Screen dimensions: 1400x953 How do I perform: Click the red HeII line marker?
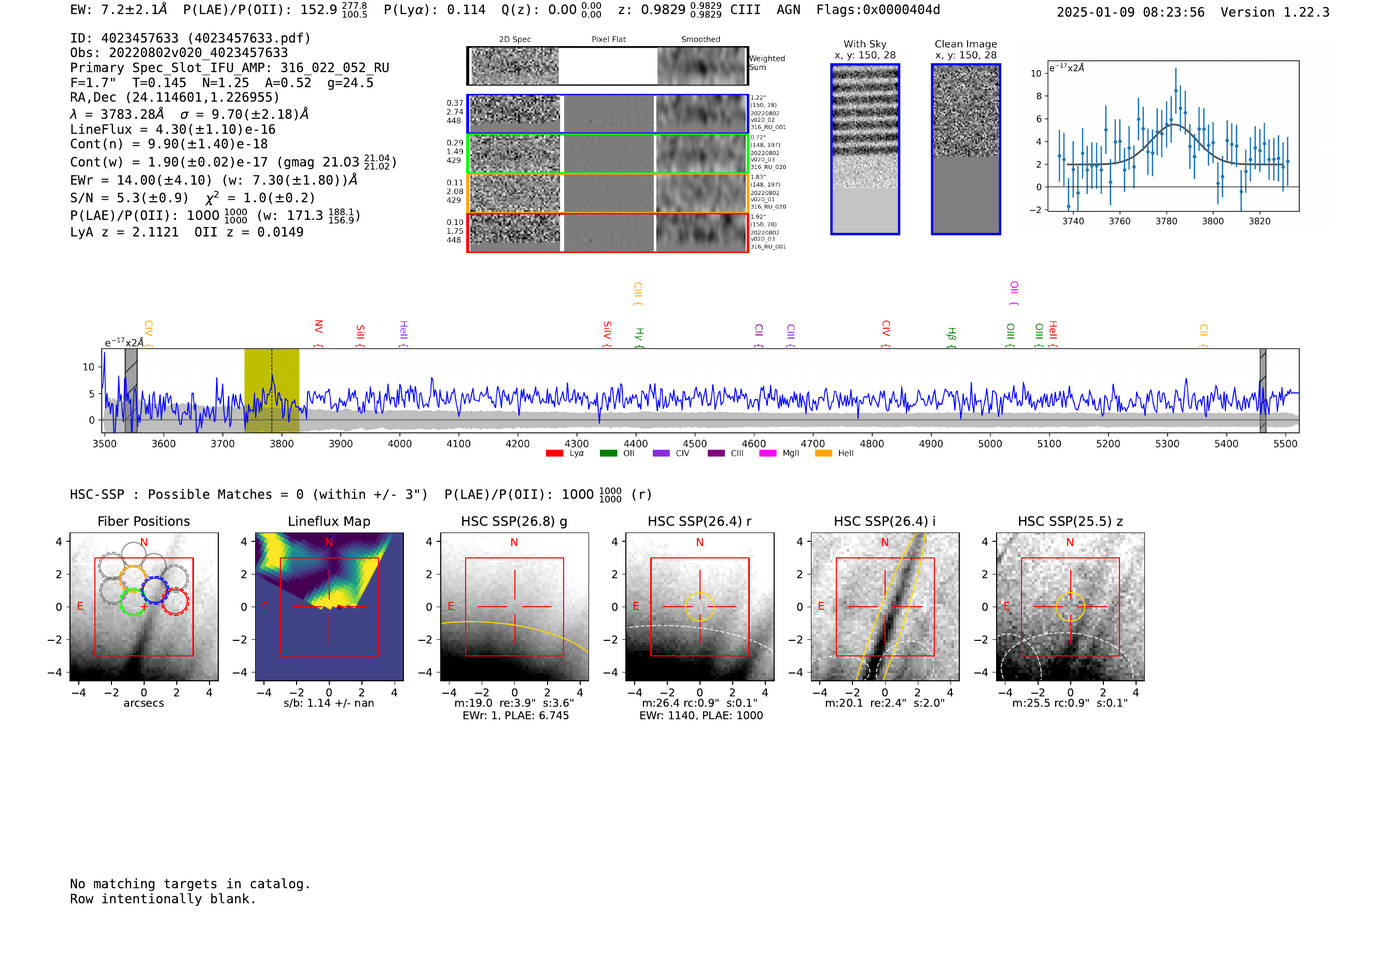[1053, 335]
